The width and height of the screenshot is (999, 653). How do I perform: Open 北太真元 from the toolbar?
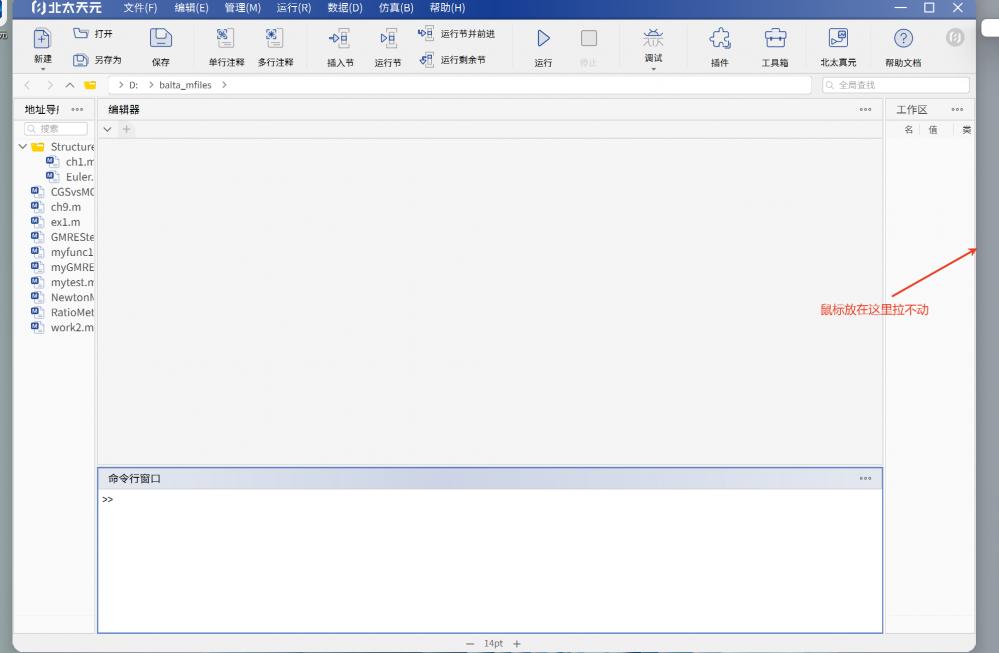point(839,45)
